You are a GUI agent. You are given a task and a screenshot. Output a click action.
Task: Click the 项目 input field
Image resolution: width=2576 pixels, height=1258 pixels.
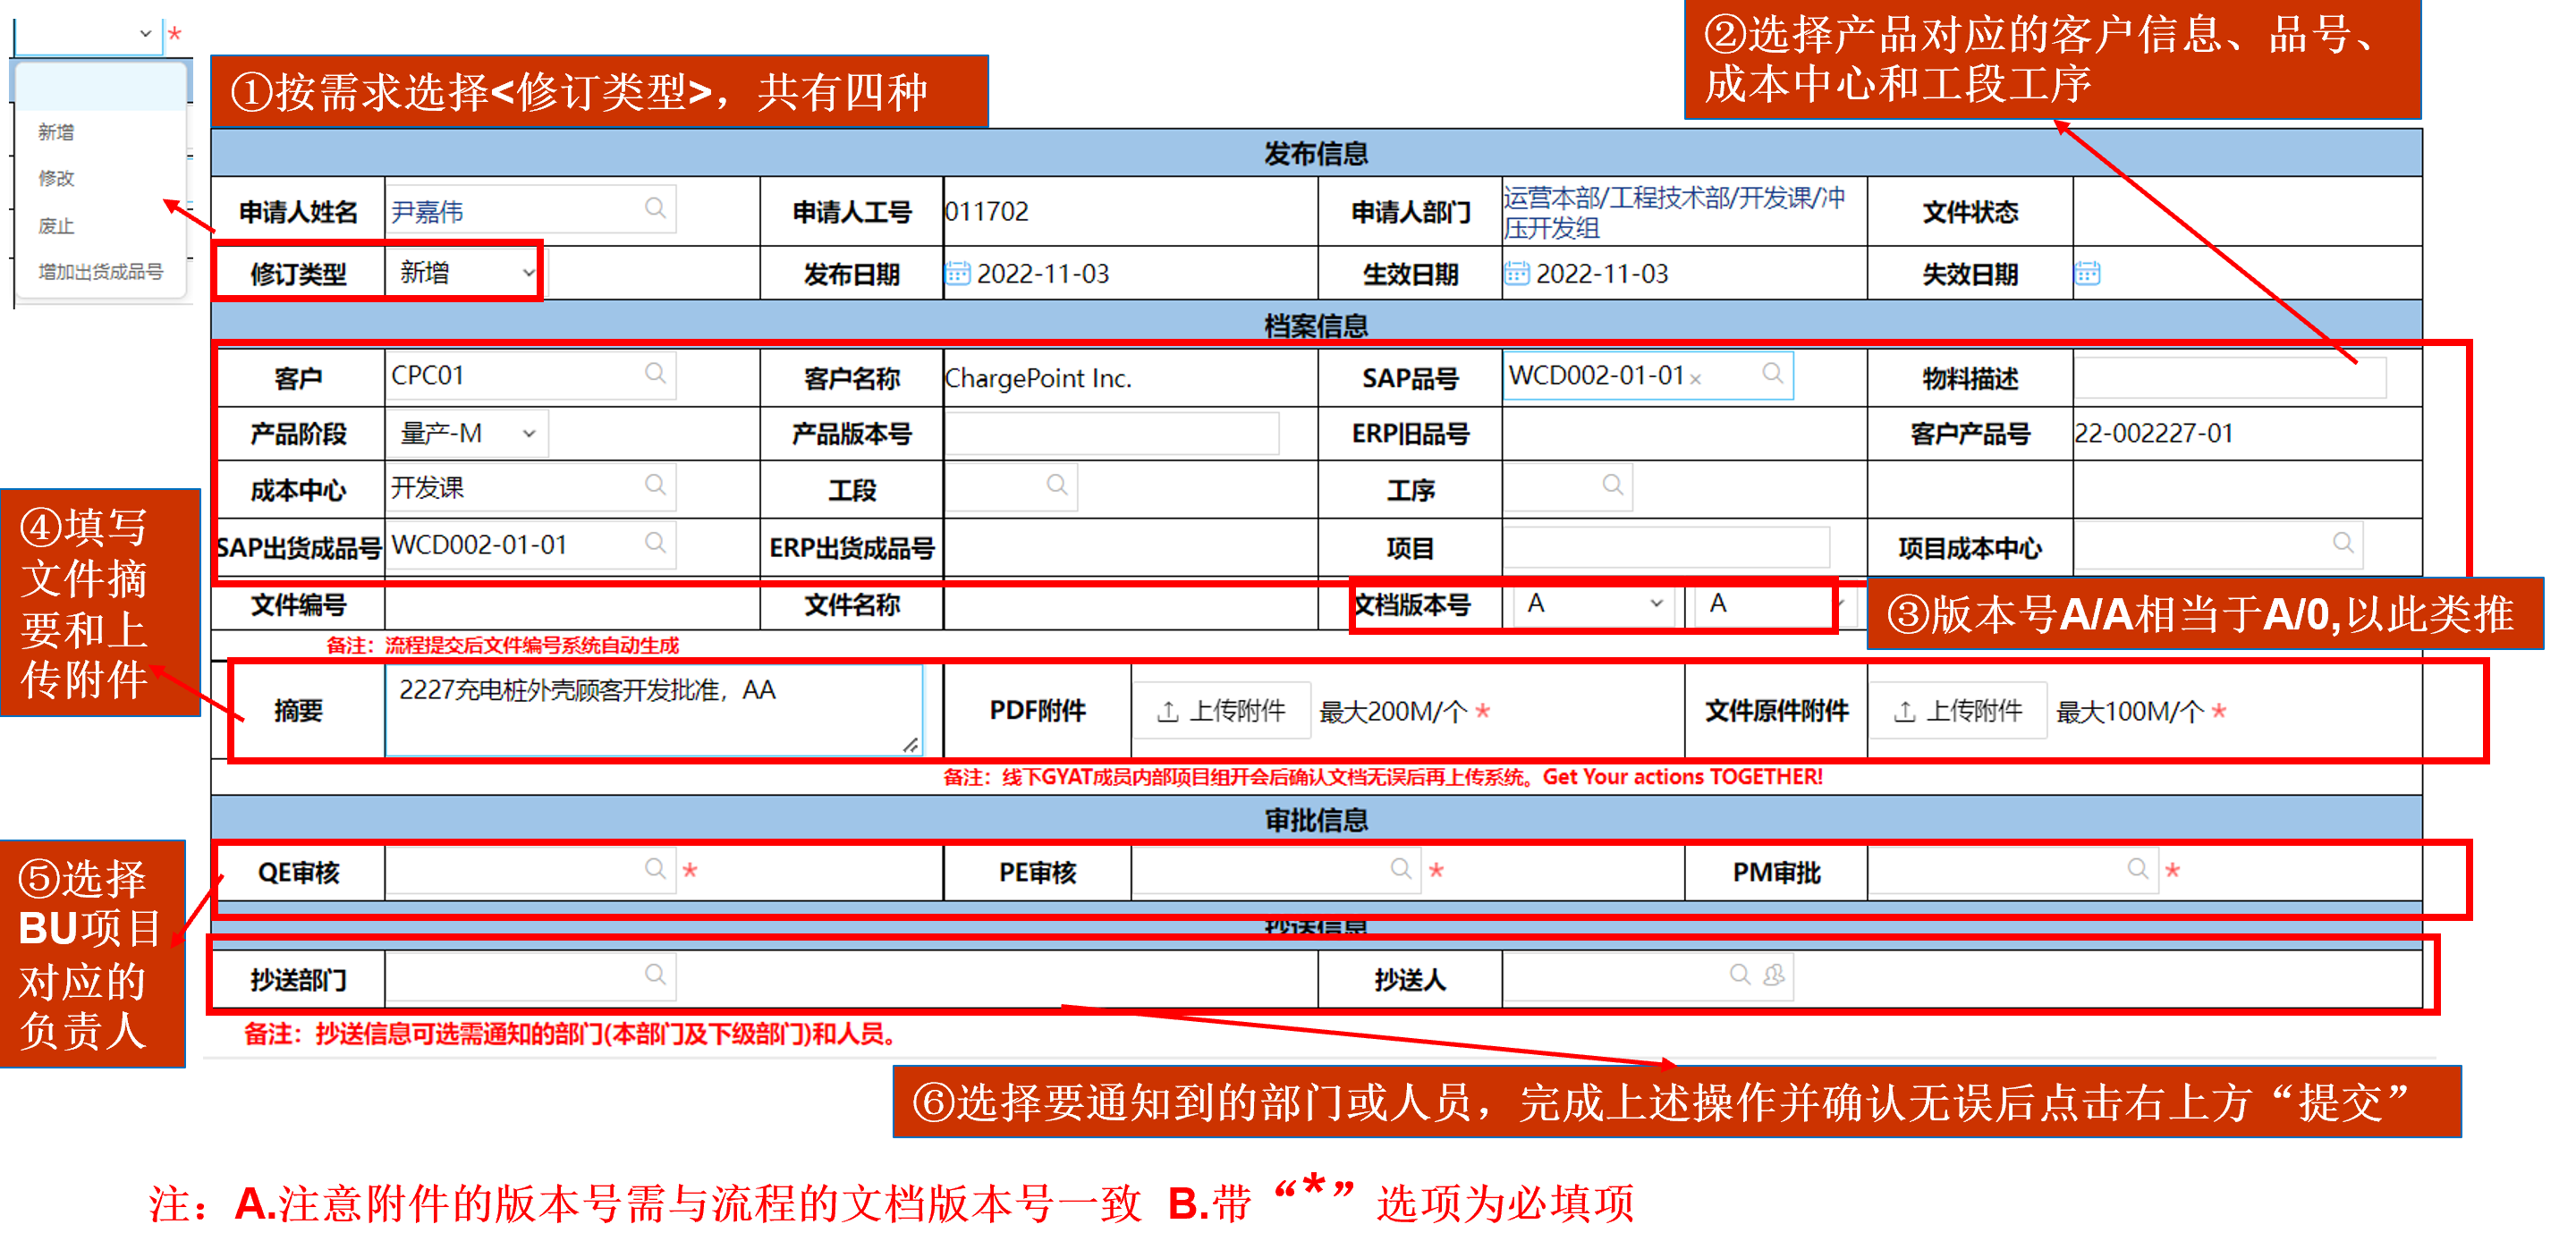(1666, 547)
